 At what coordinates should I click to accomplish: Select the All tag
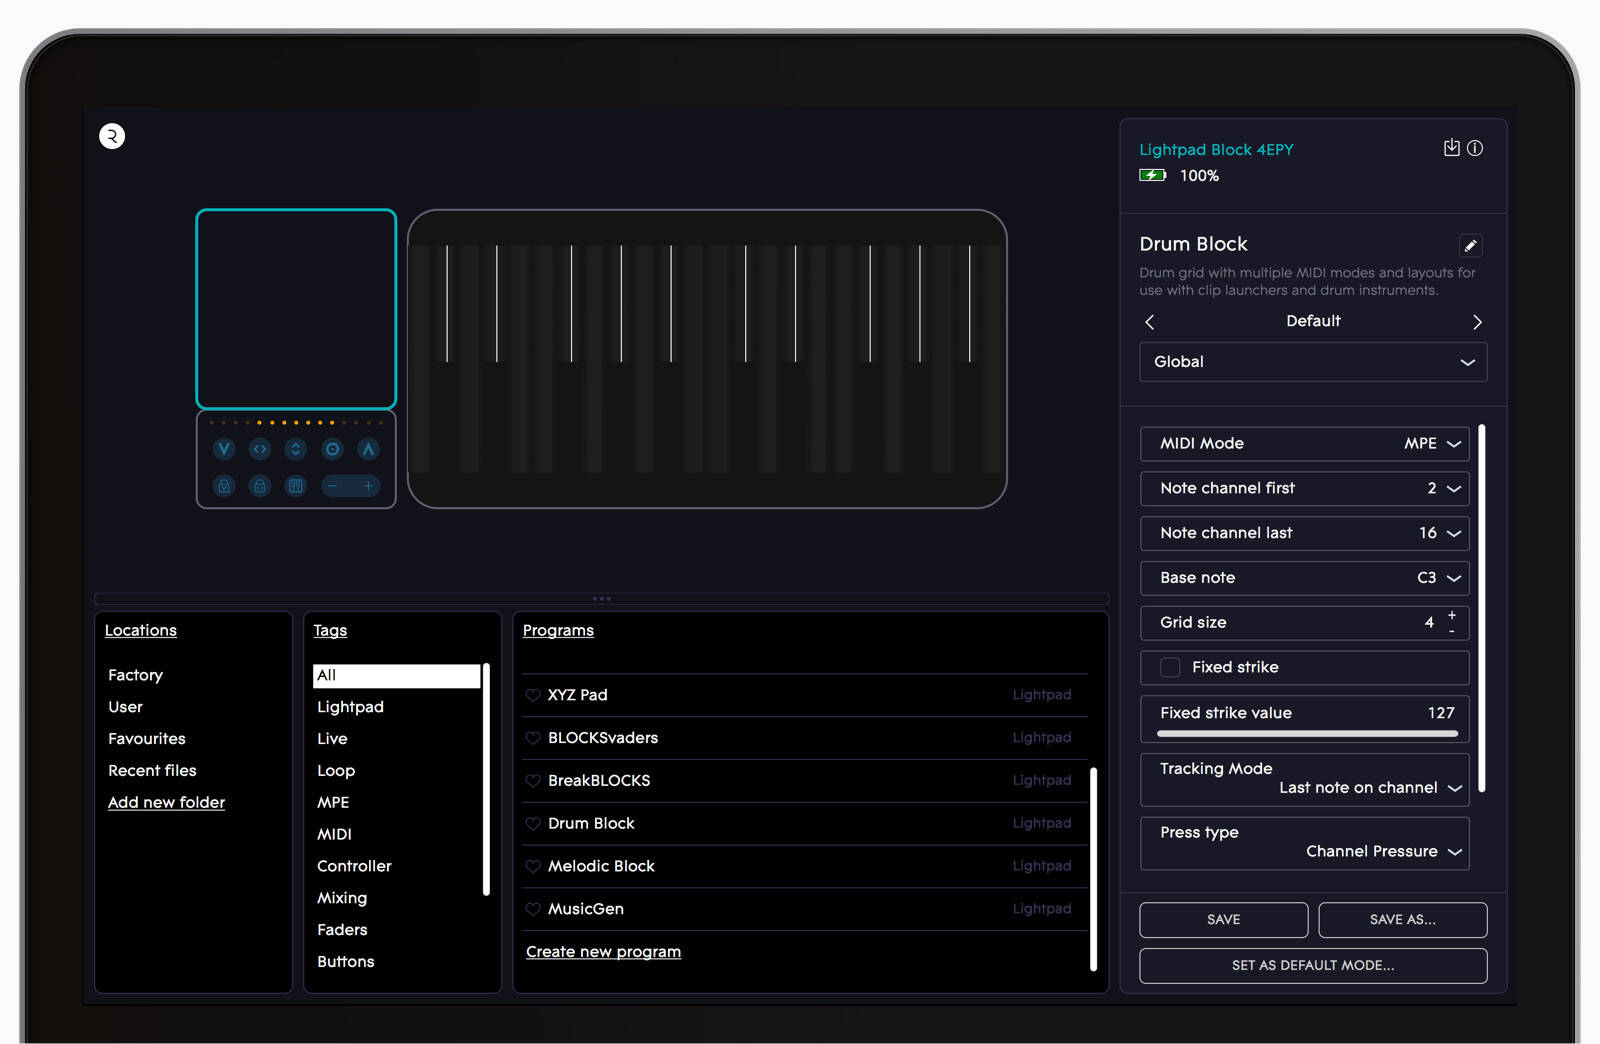click(x=396, y=676)
